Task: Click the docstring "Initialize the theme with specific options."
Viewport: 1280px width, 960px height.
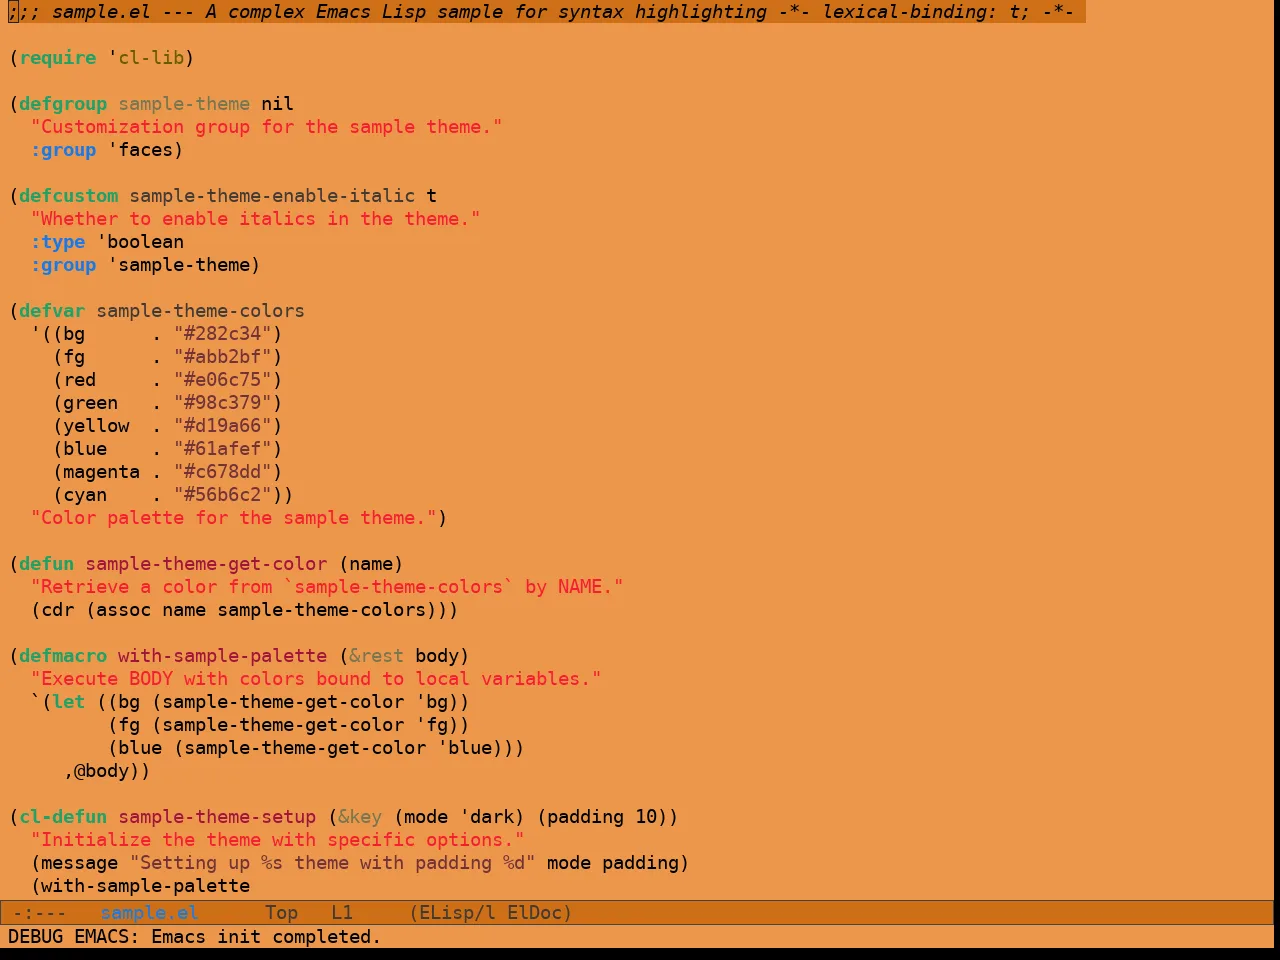Action: coord(277,840)
